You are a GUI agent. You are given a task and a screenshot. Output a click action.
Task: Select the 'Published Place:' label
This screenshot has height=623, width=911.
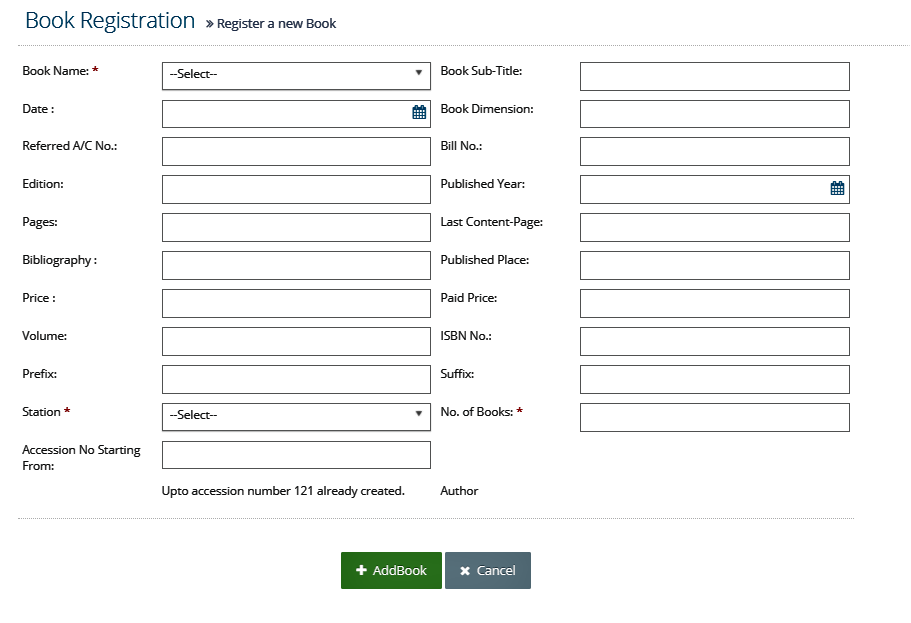point(485,260)
